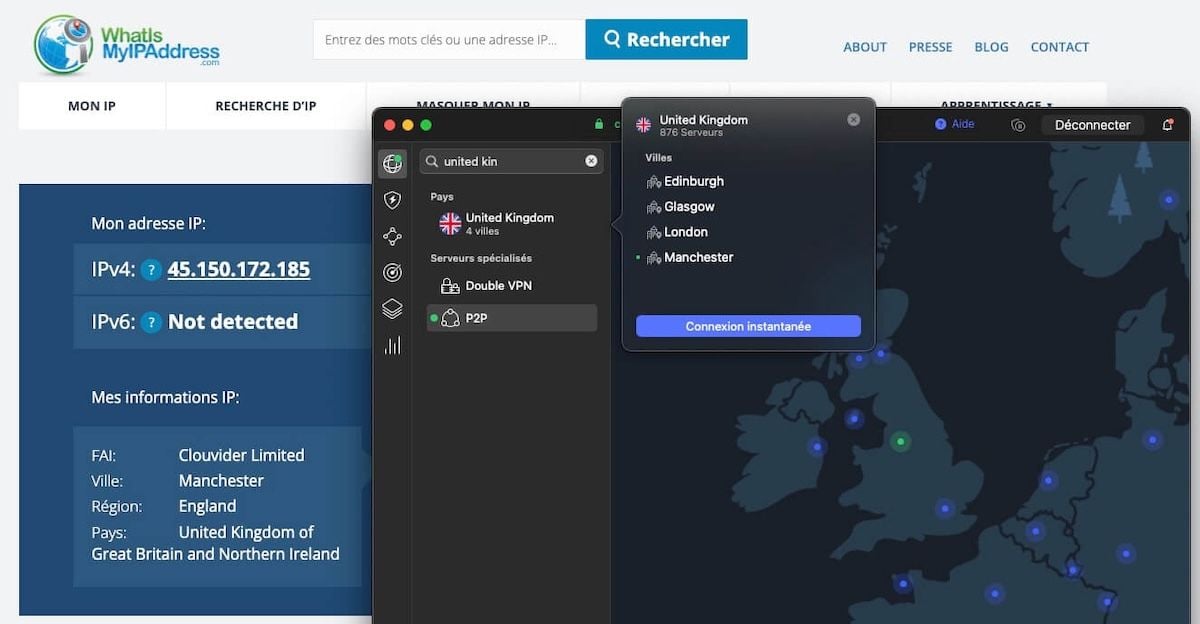Click the Rechercher search button
Image resolution: width=1200 pixels, height=624 pixels.
pyautogui.click(x=666, y=40)
